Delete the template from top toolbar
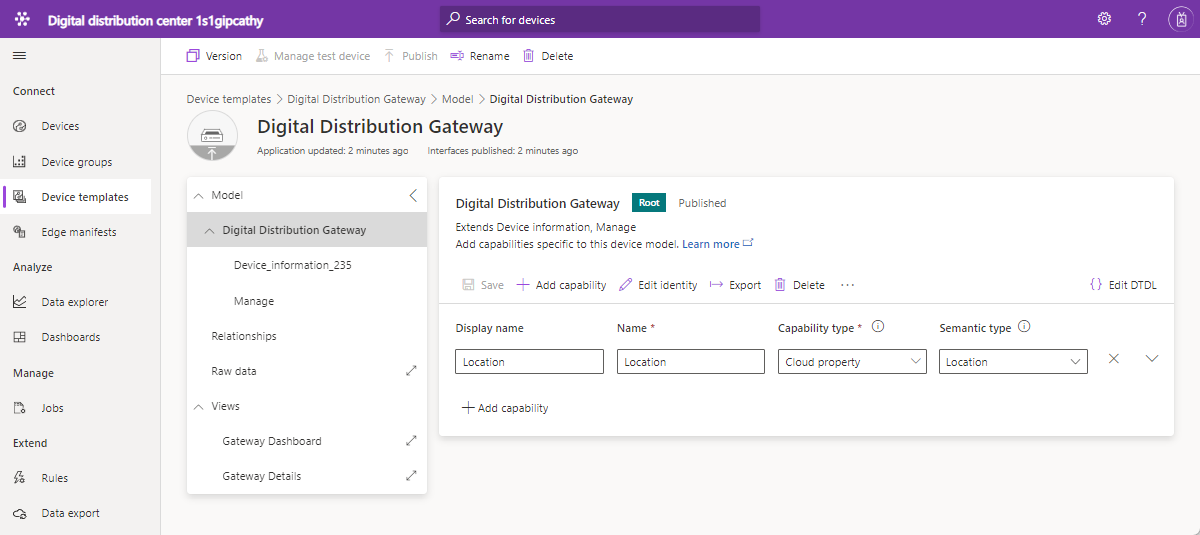This screenshot has width=1200, height=535. (x=548, y=56)
